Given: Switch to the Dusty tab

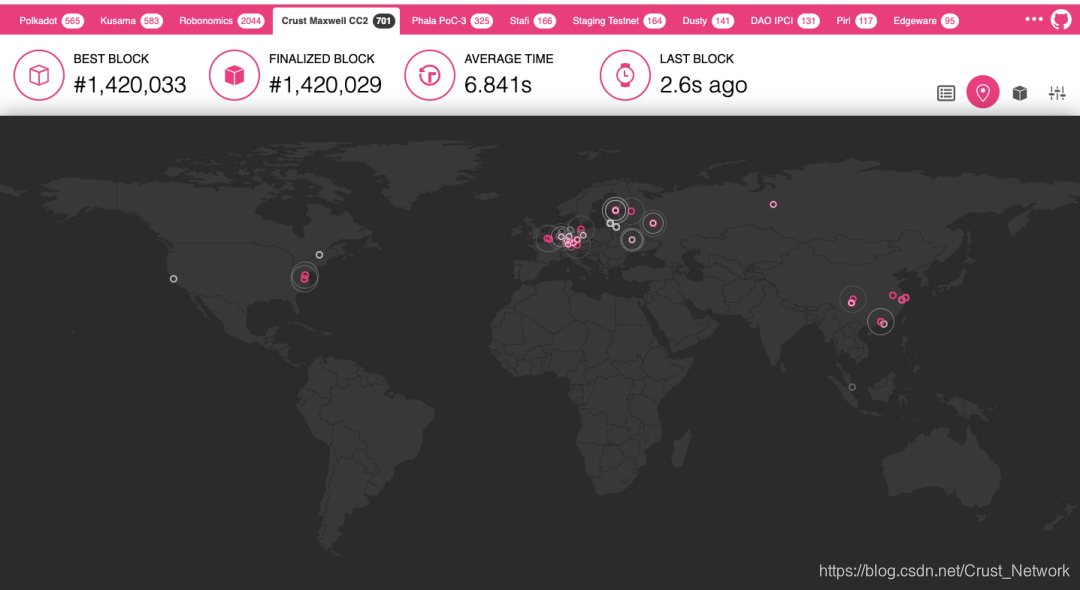Looking at the screenshot, I should tap(707, 21).
